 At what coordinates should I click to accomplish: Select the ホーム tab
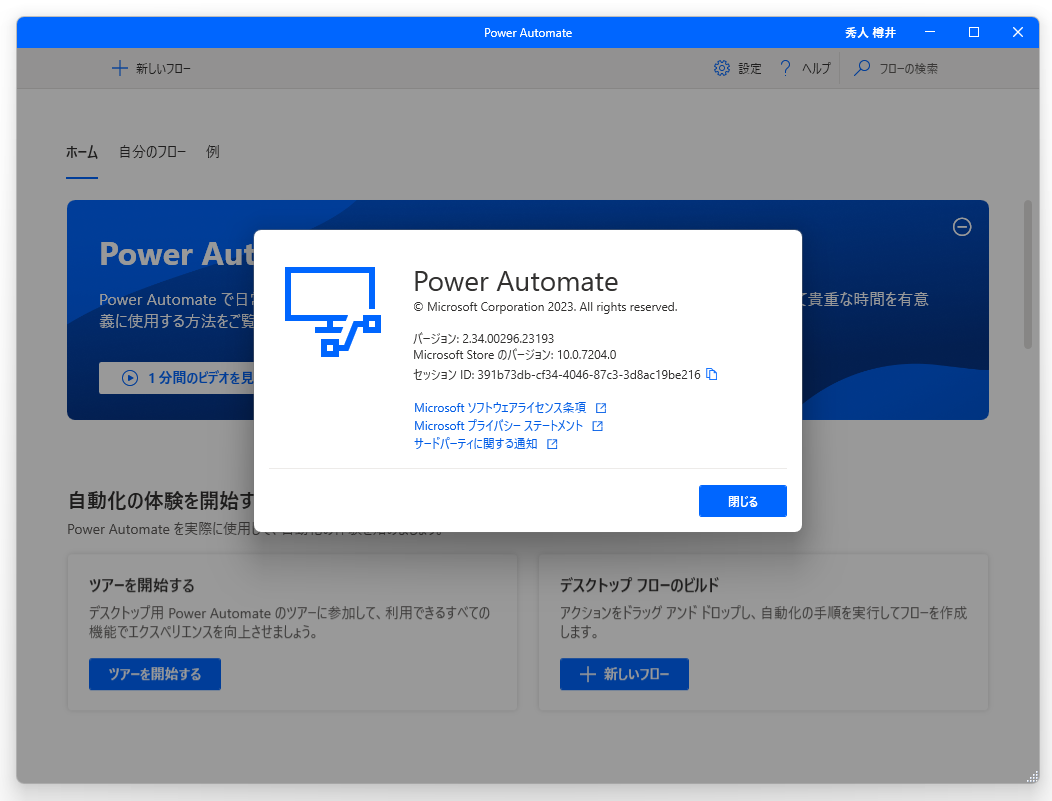[x=81, y=152]
